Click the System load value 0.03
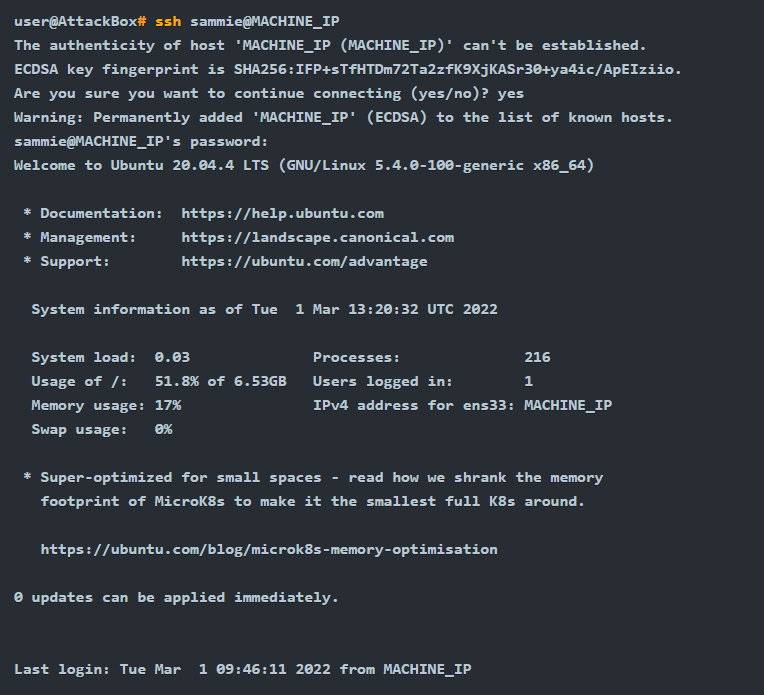The image size is (764, 695). coord(172,357)
